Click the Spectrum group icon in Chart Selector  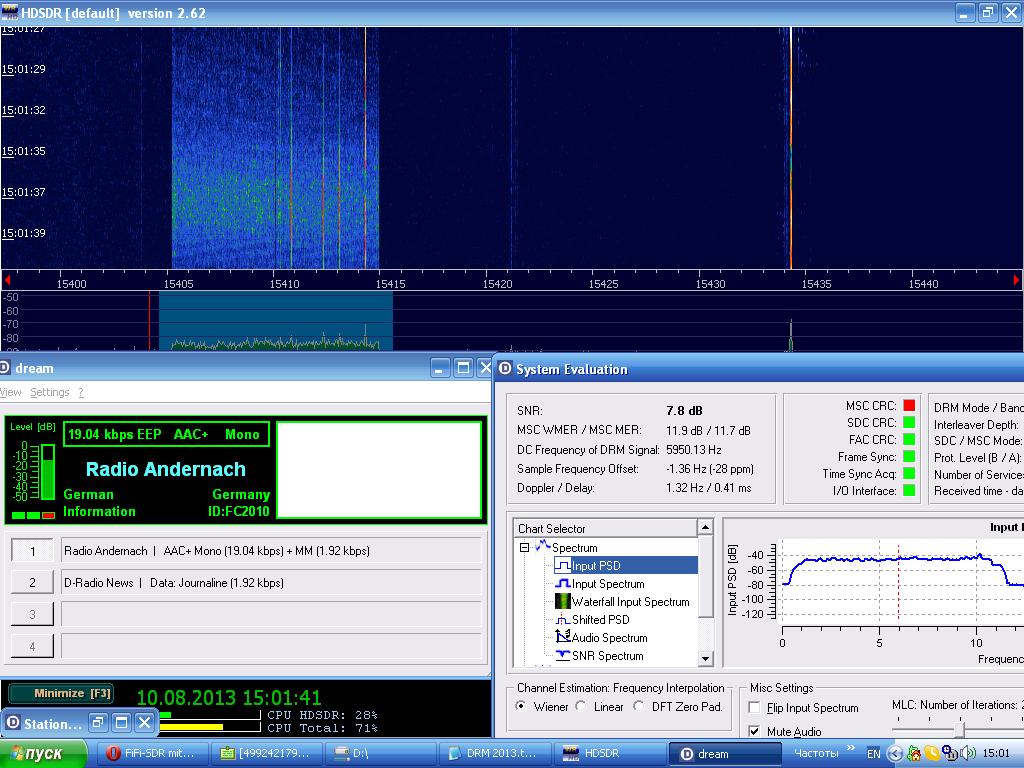coord(542,546)
